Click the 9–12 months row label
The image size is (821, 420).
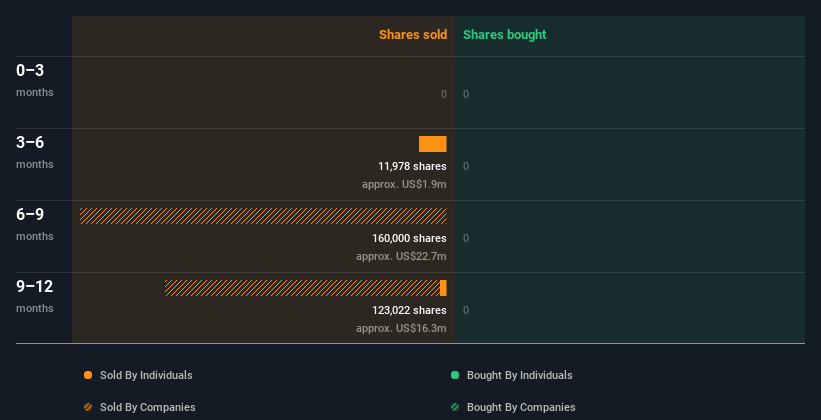pos(35,296)
